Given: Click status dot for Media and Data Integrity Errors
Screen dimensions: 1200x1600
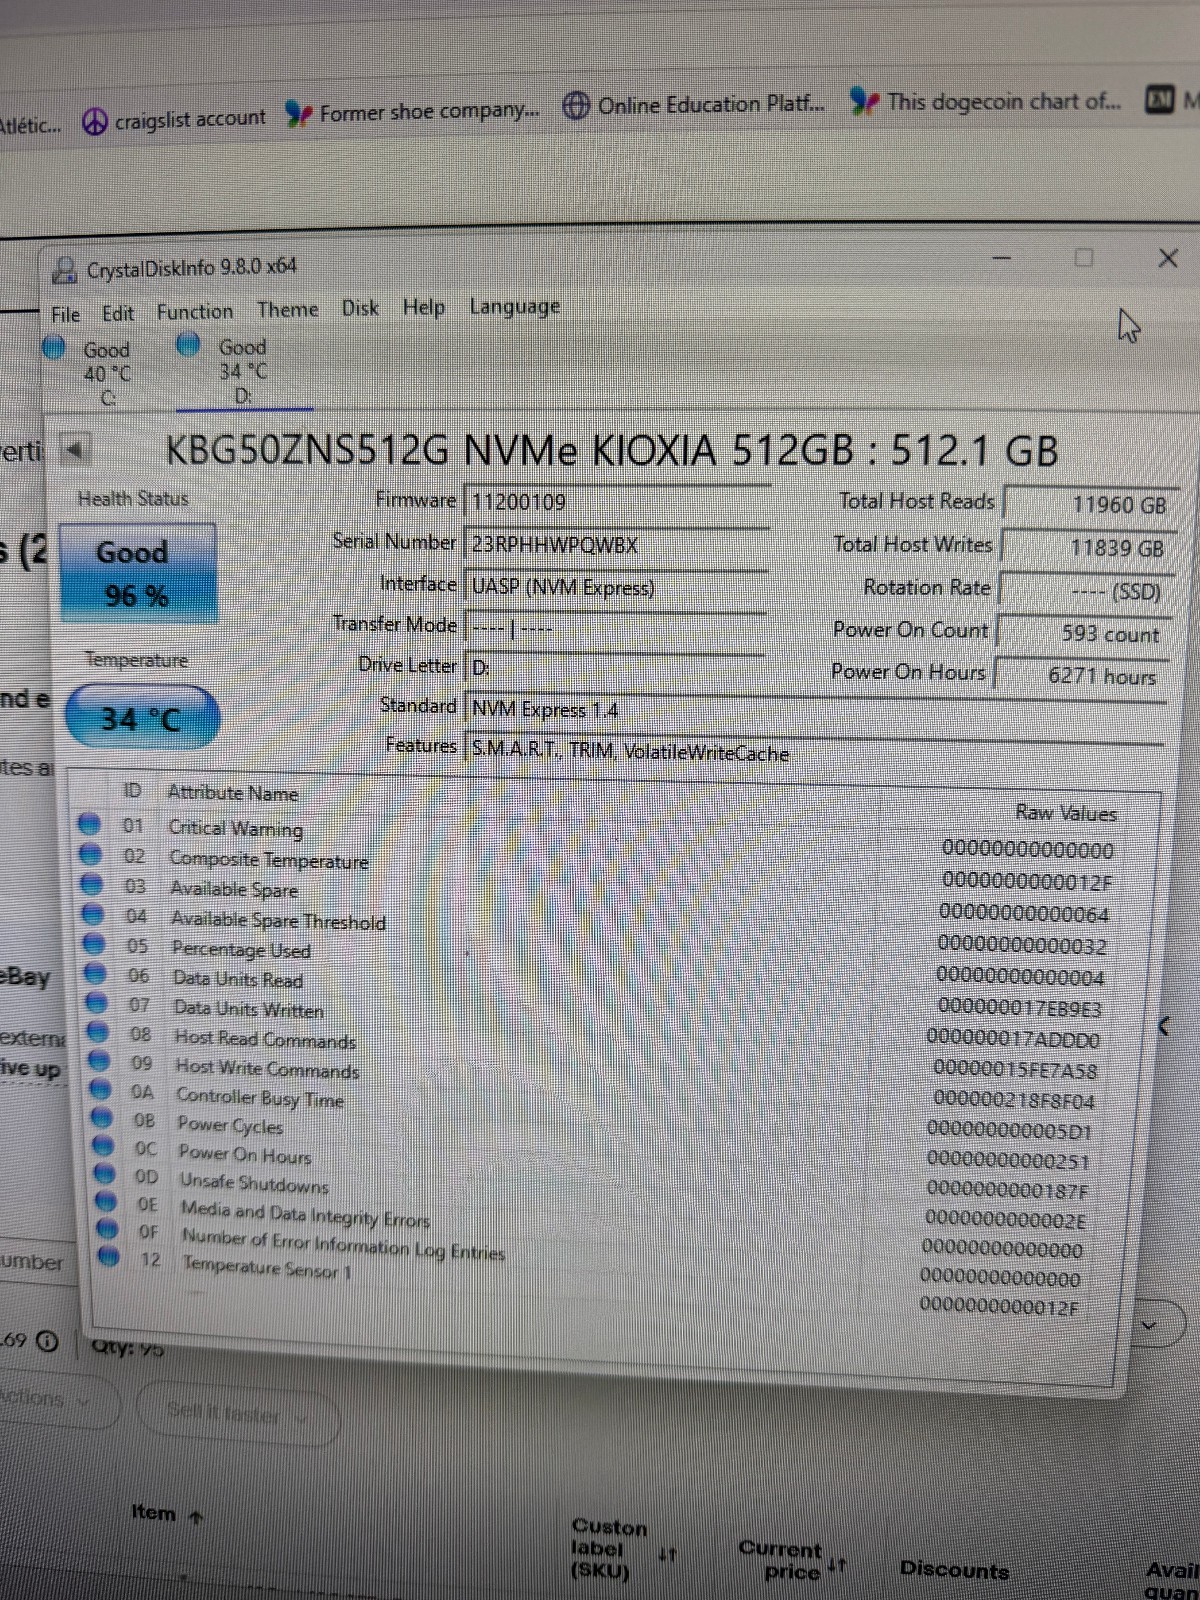Looking at the screenshot, I should 107,1201.
